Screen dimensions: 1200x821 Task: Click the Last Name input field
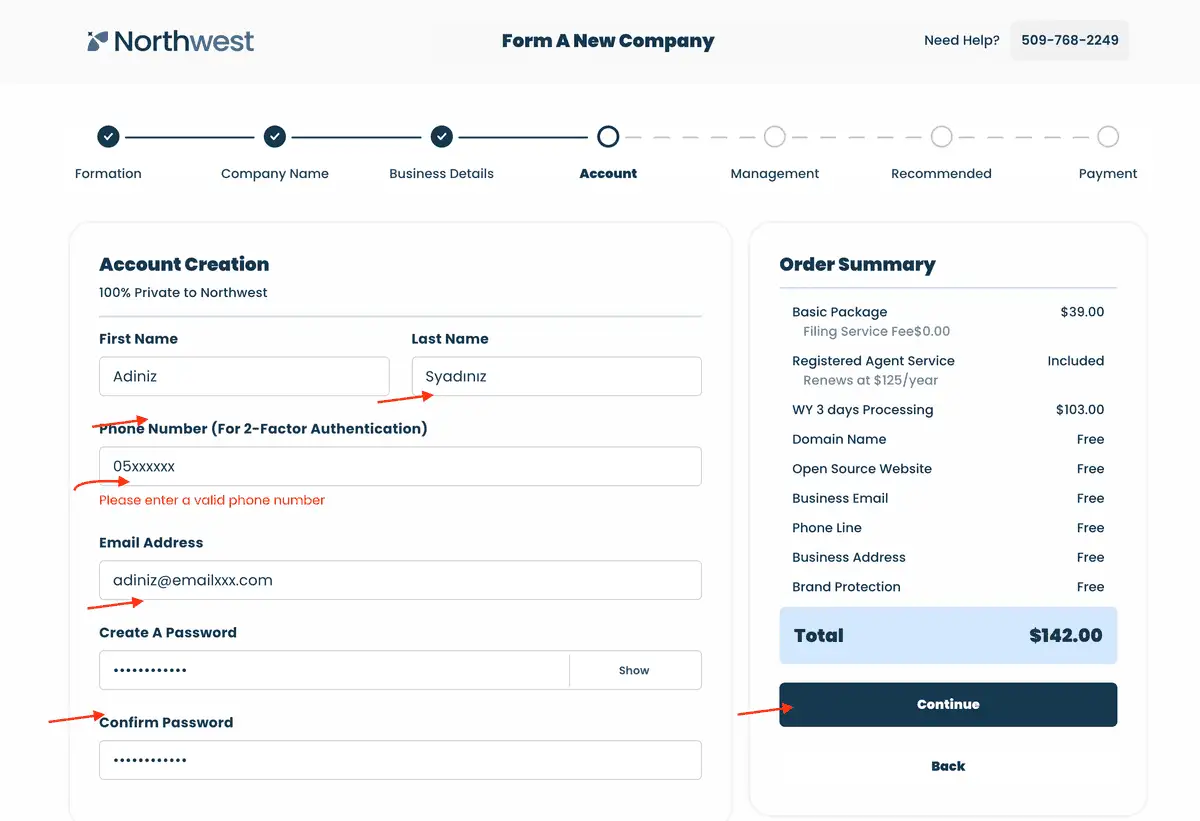pyautogui.click(x=557, y=377)
